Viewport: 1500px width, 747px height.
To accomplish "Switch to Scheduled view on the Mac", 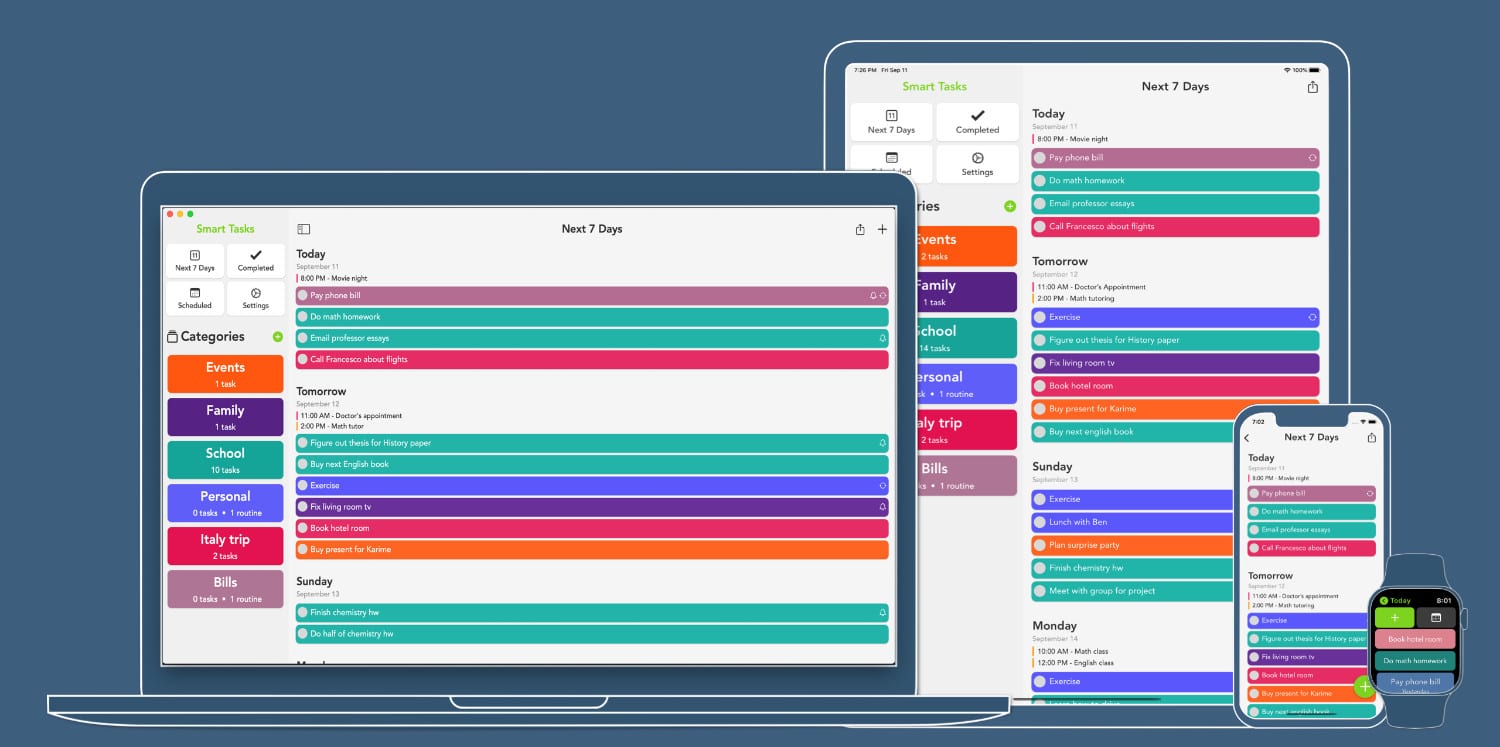I will click(x=195, y=298).
